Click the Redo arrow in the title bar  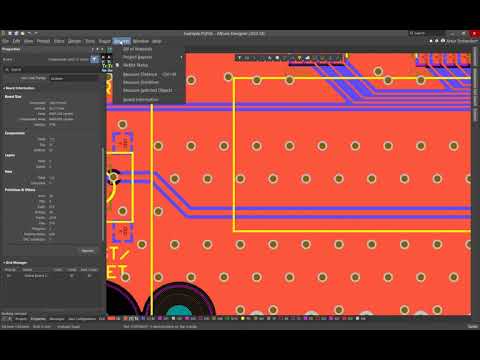point(36,33)
